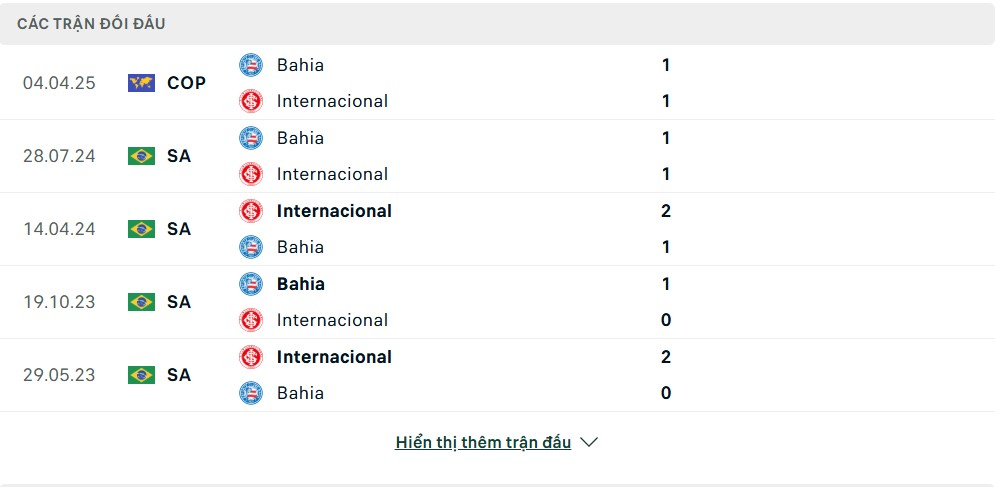Click Internacional crest in 14.04.24 match
The width and height of the screenshot is (996, 487).
point(251,211)
